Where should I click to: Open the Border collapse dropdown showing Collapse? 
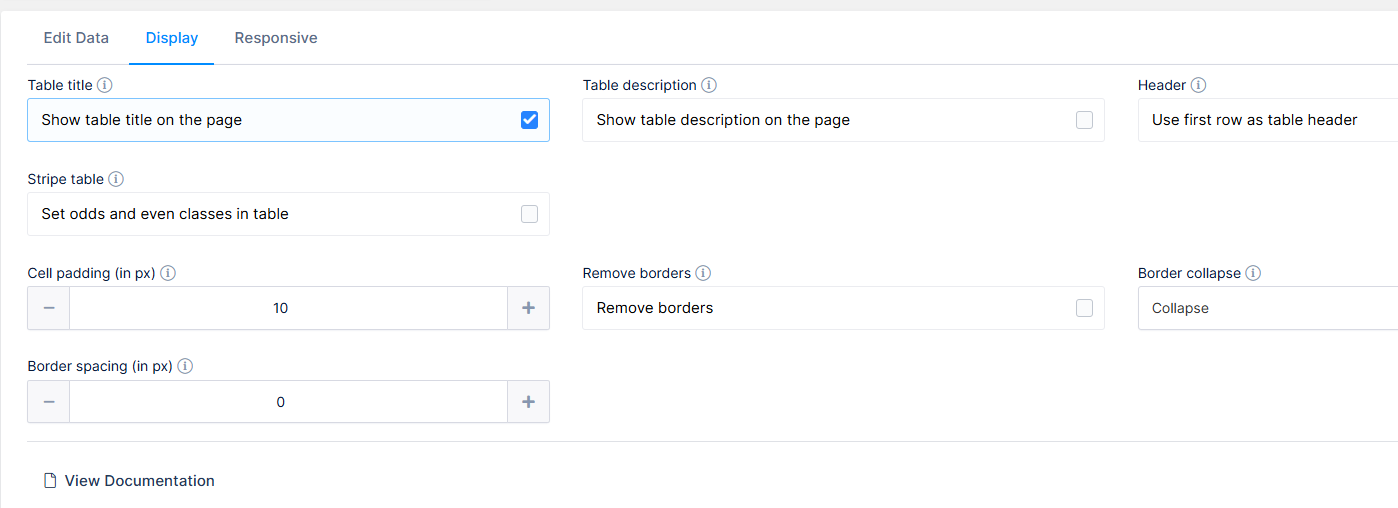[1268, 308]
